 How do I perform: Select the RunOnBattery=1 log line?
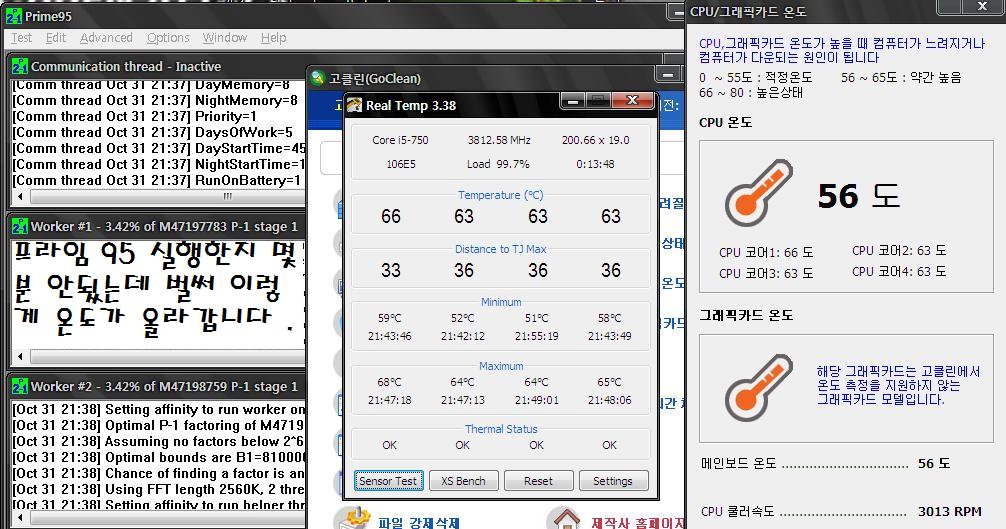(x=158, y=180)
